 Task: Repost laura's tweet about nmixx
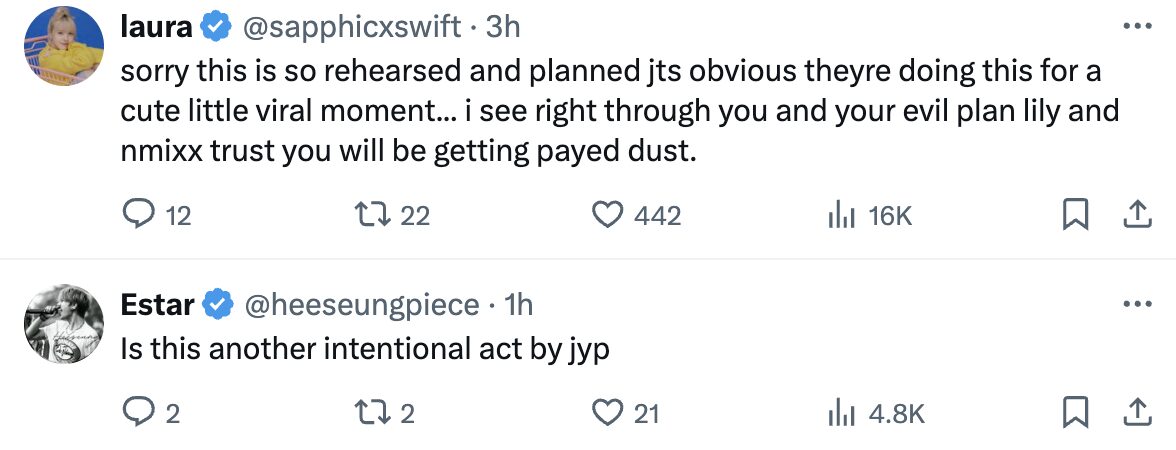[372, 215]
